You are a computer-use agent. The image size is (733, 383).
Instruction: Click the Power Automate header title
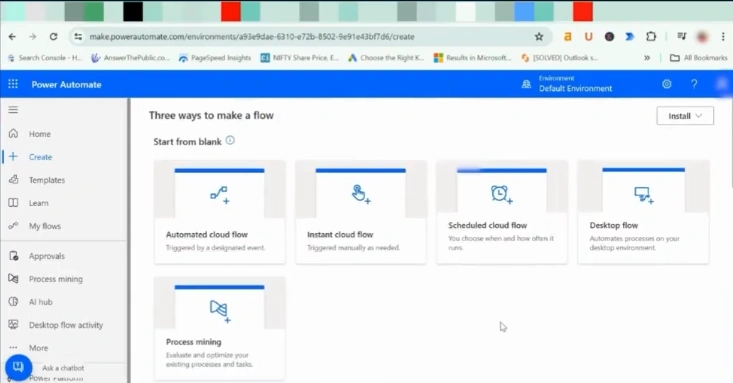(66, 84)
